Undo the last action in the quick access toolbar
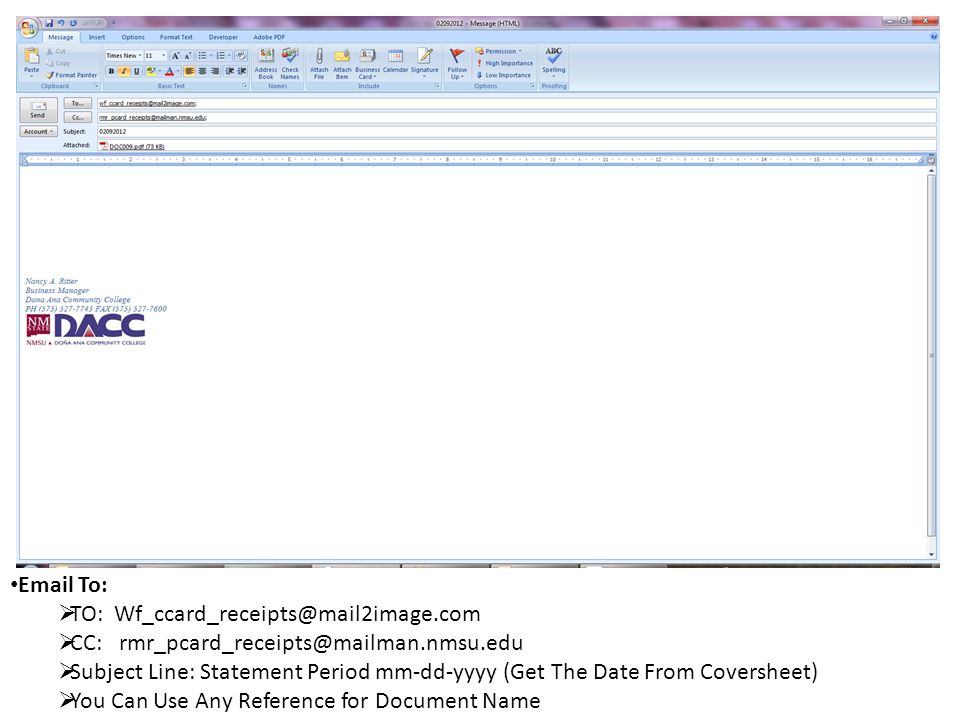Viewport: 960px width, 720px height. pos(61,23)
